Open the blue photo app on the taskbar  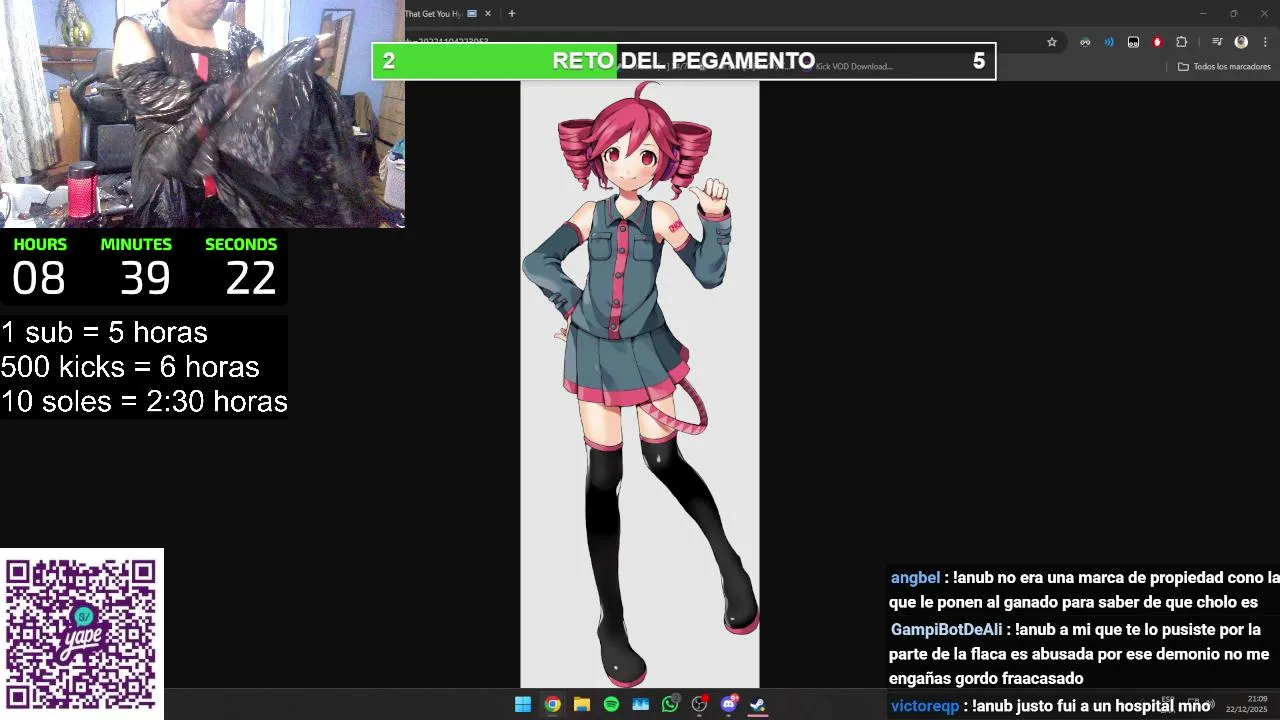coord(640,705)
